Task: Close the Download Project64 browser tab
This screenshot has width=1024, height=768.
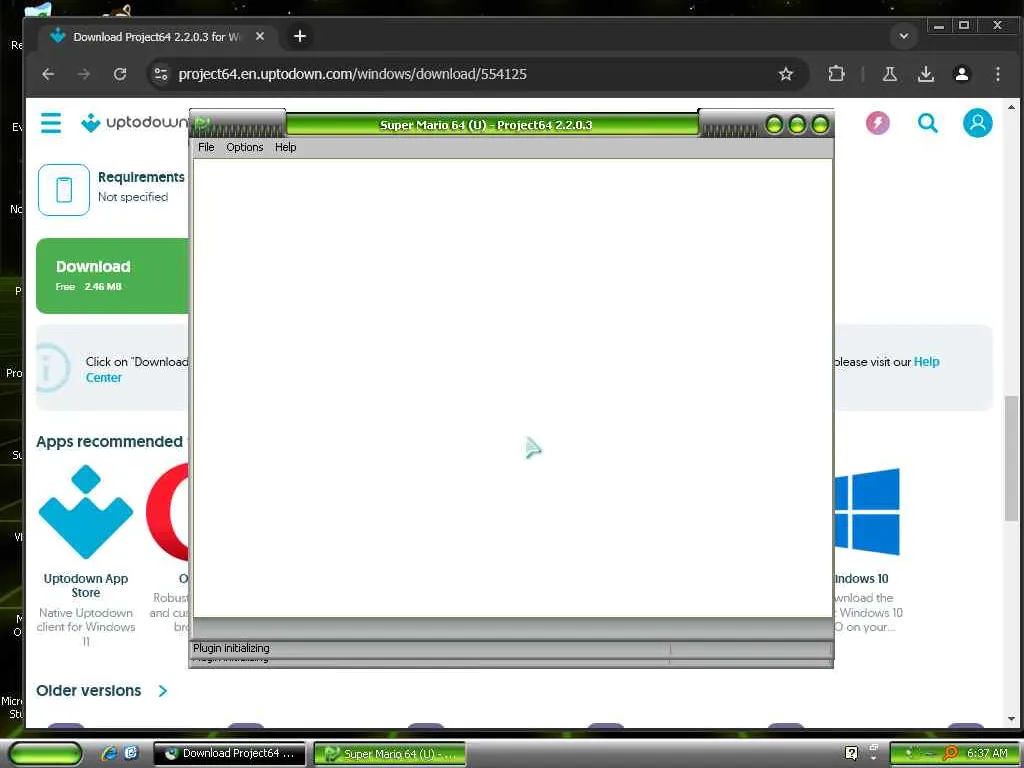Action: (260, 37)
